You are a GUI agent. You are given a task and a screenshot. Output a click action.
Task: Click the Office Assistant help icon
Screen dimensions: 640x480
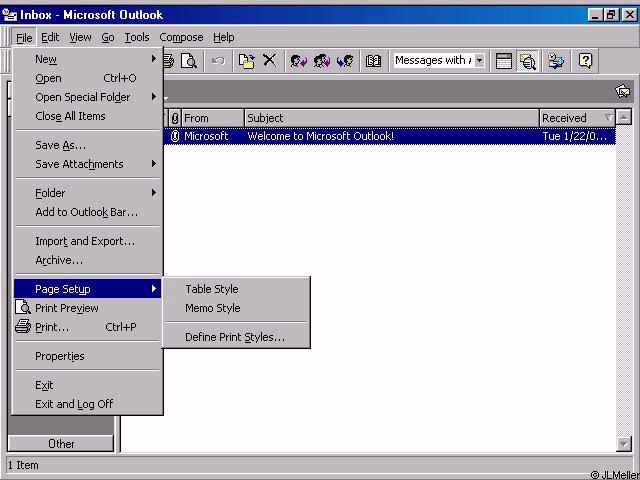pyautogui.click(x=585, y=61)
